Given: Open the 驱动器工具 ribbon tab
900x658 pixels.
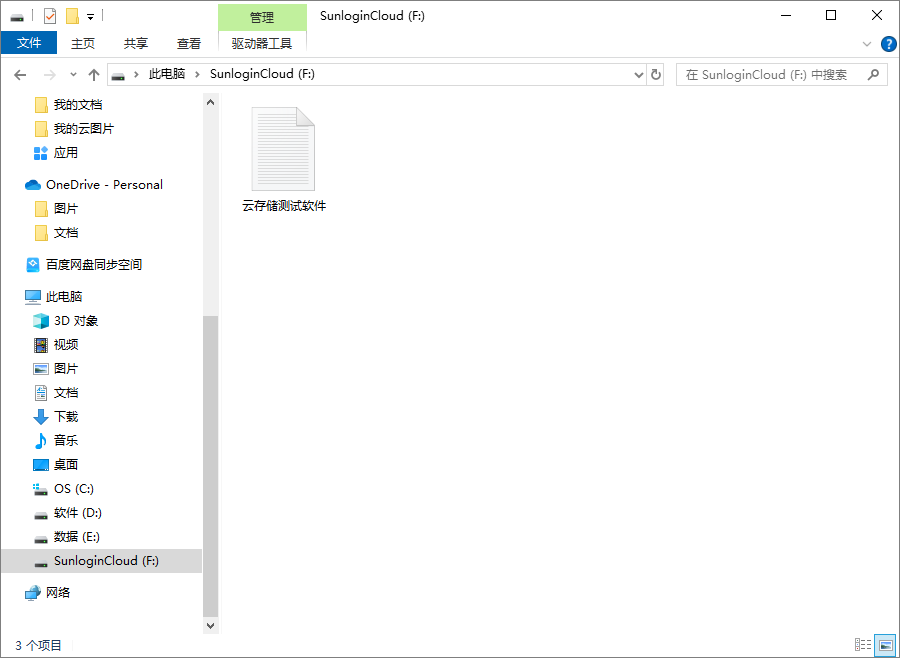Looking at the screenshot, I should (262, 43).
